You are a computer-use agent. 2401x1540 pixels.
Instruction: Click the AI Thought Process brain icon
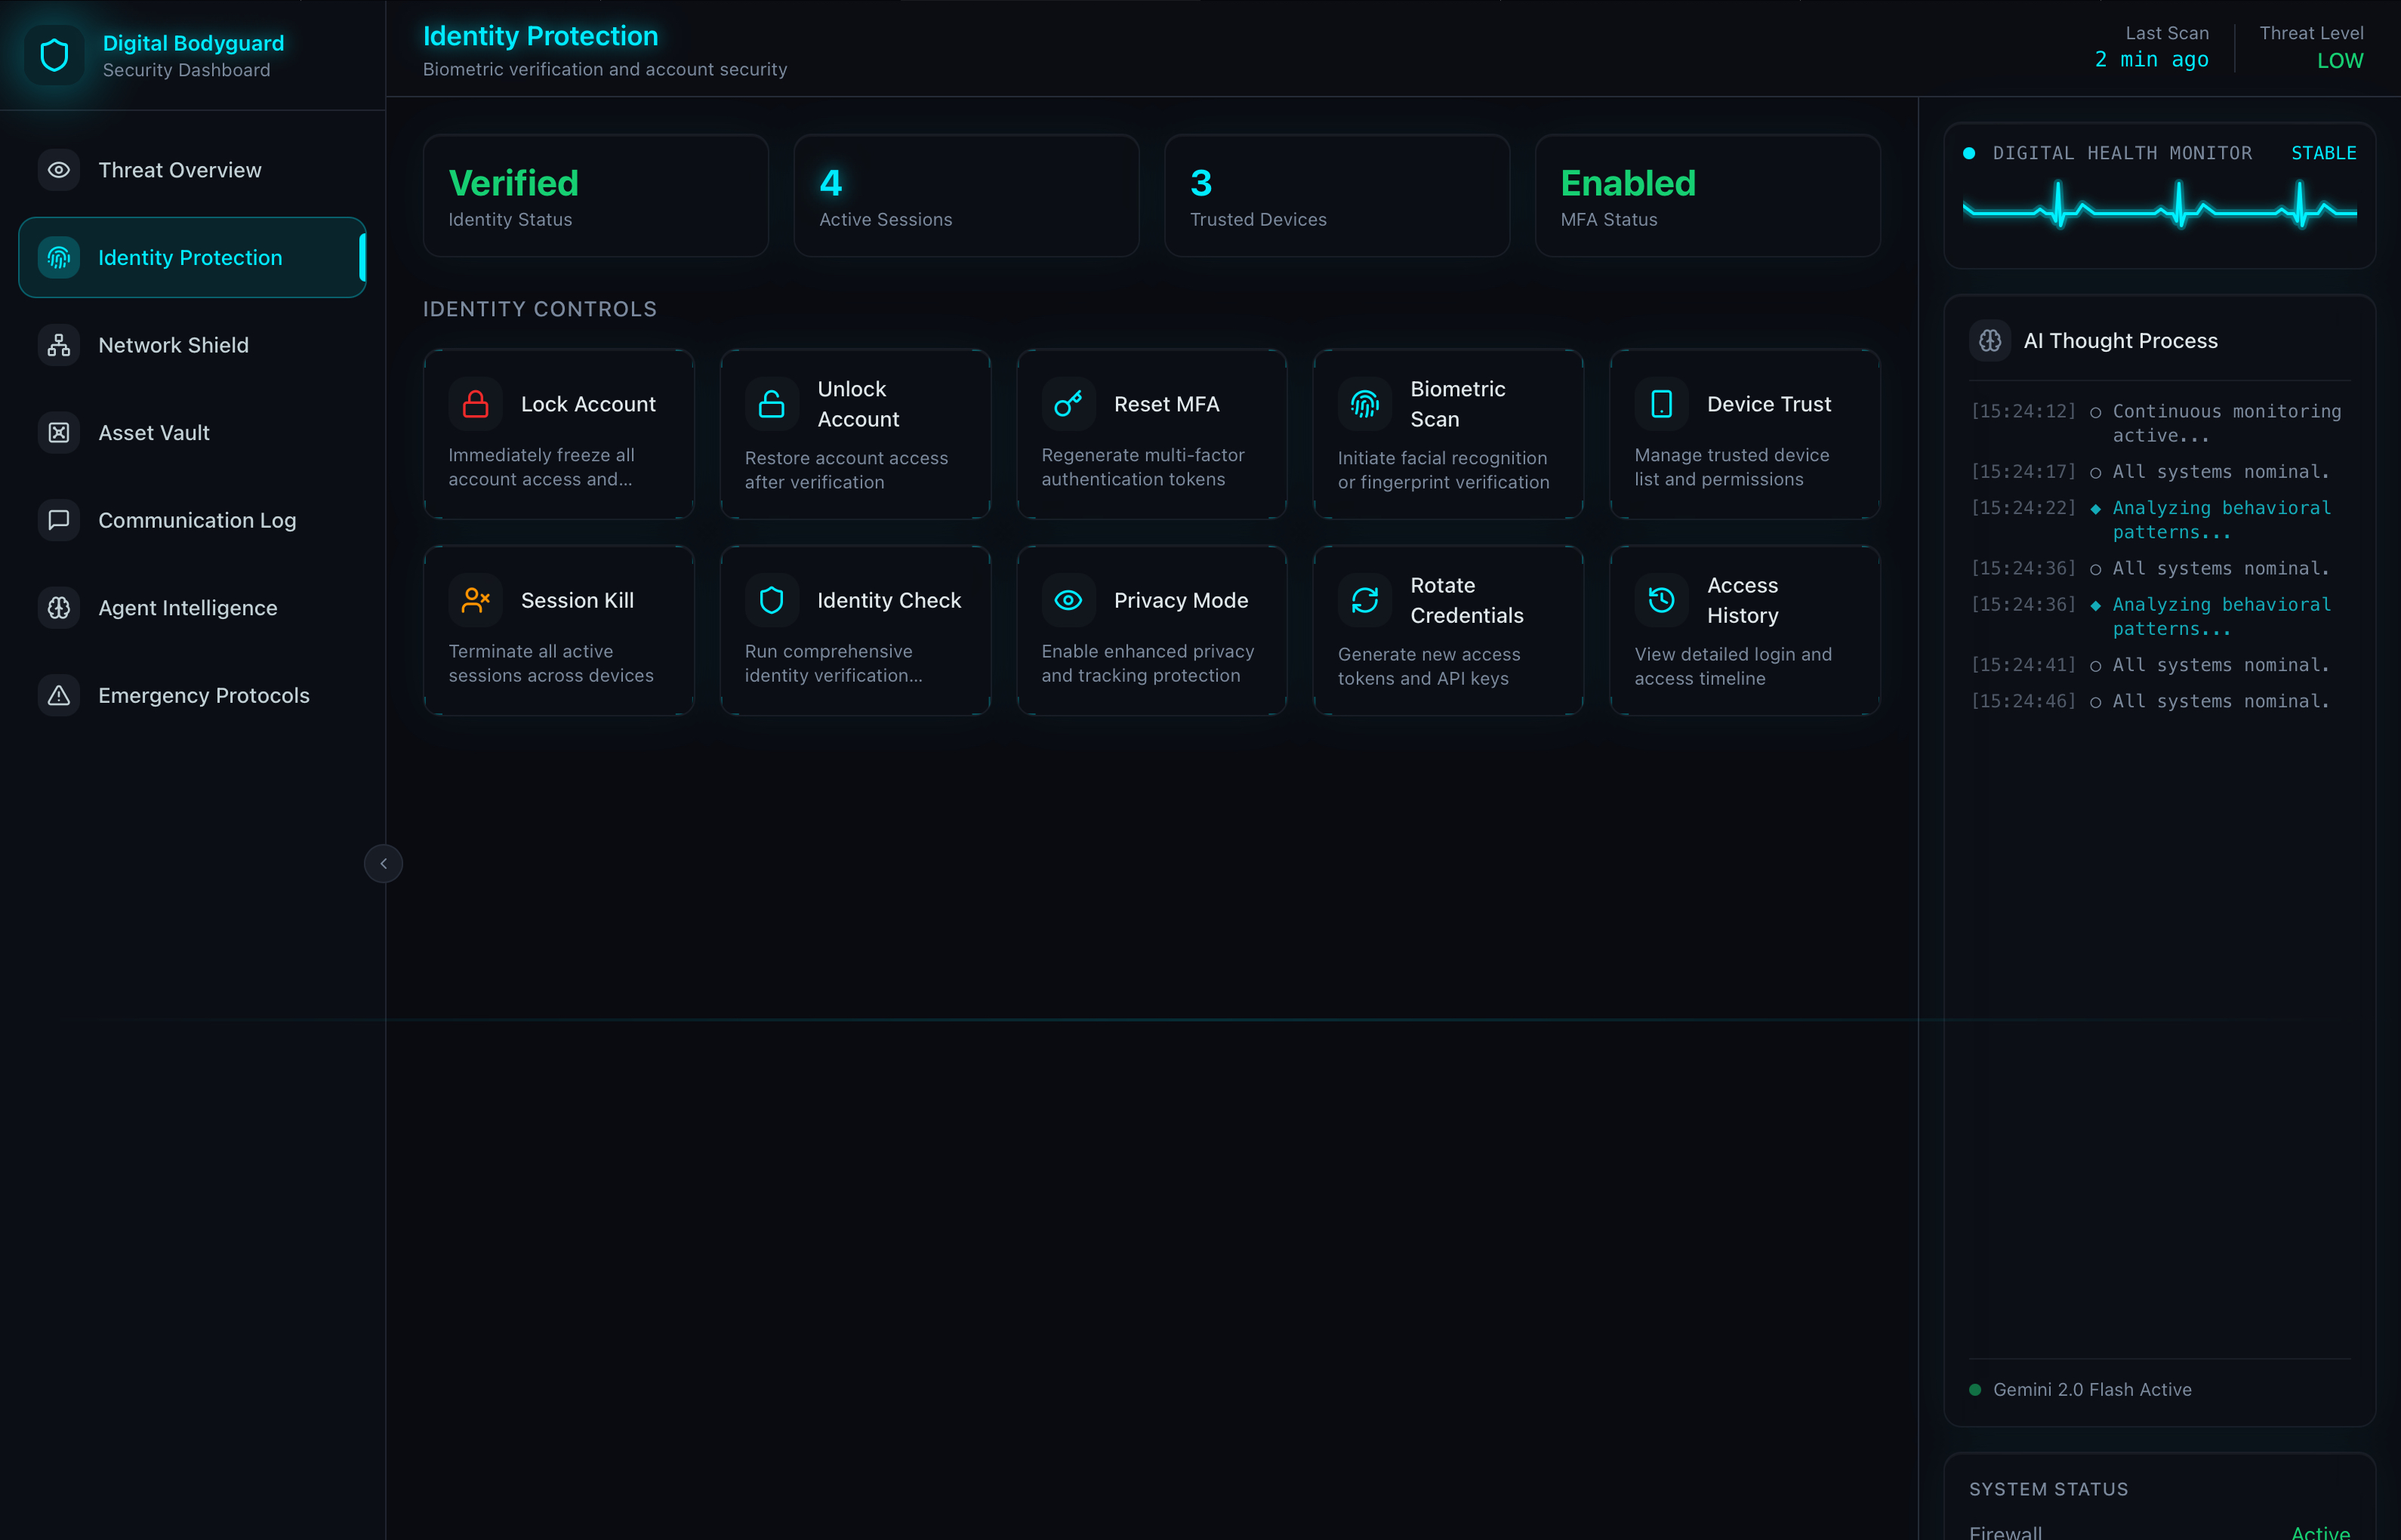tap(1990, 341)
